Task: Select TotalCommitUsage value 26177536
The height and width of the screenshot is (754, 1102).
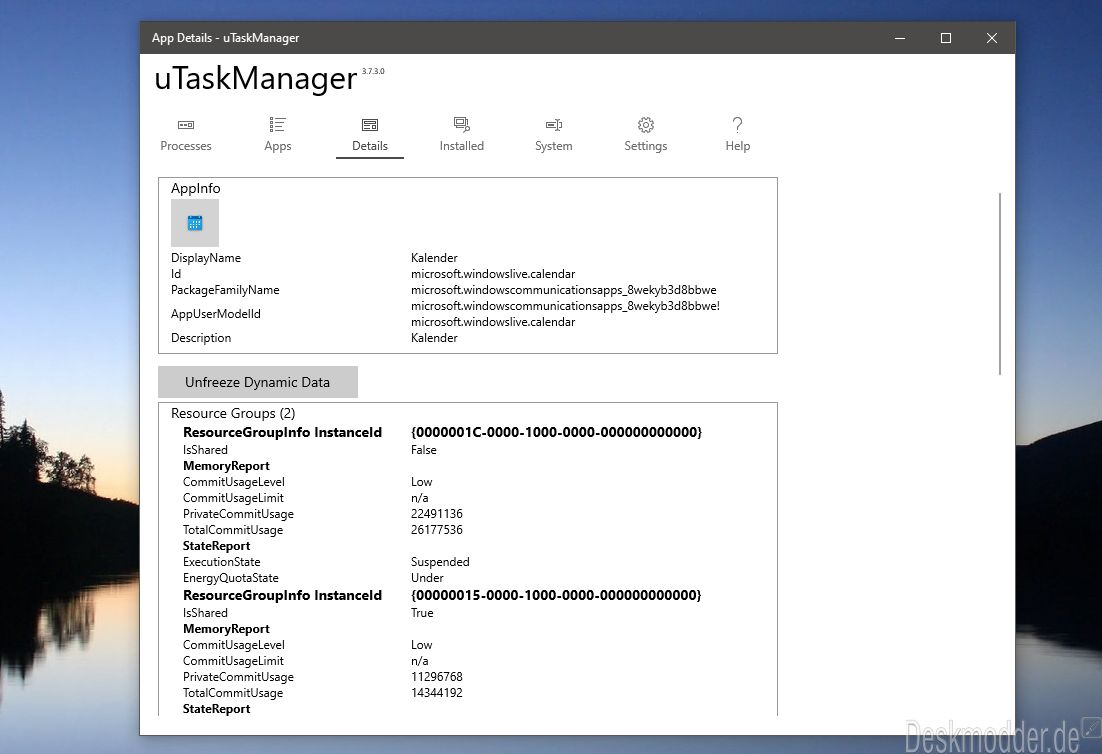Action: (436, 530)
